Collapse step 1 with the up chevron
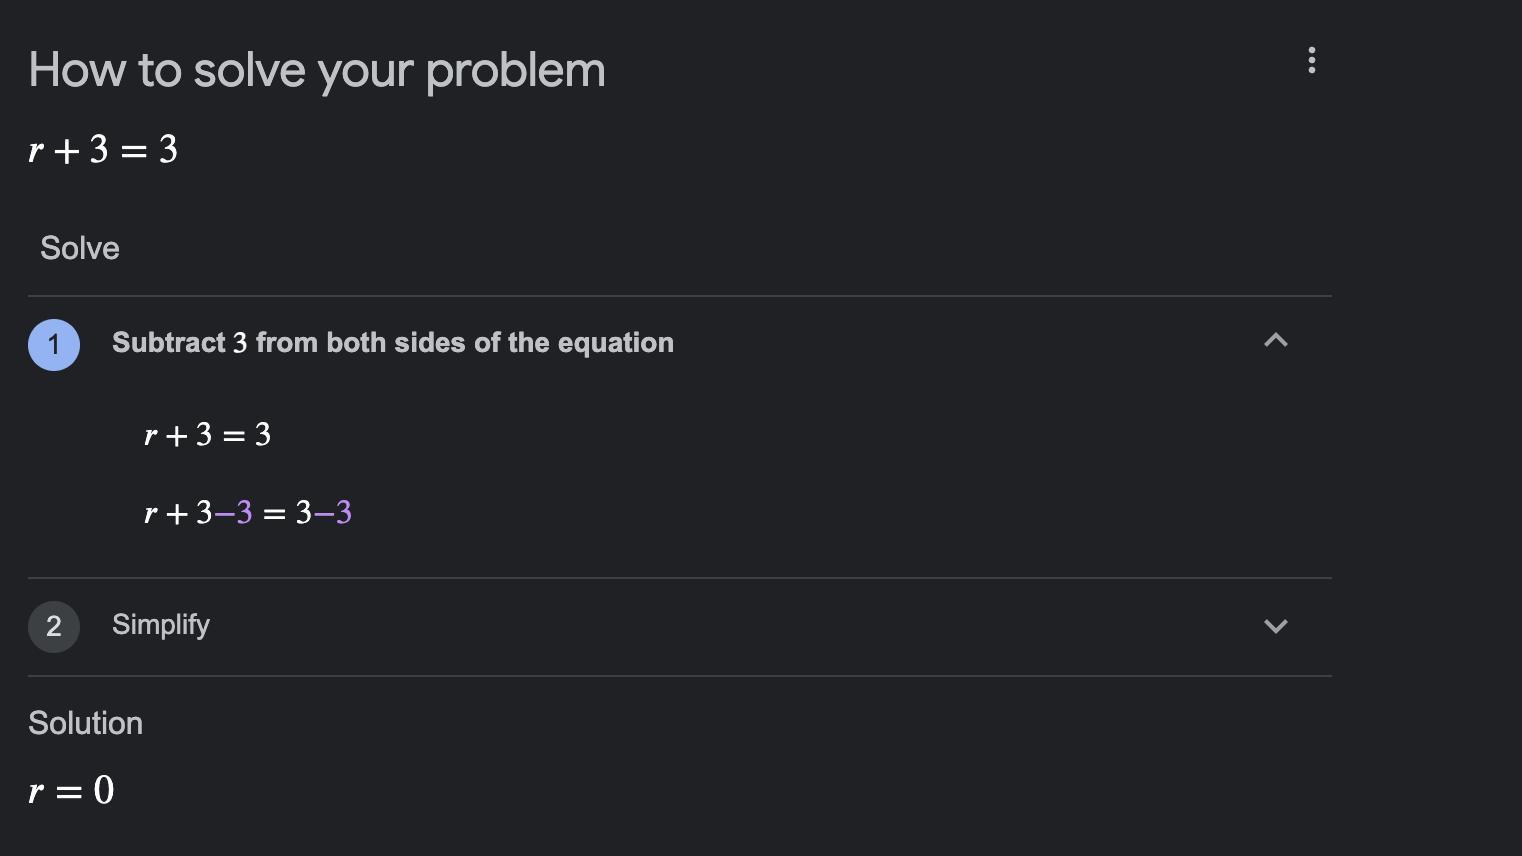Screen dimensions: 1522x856 pyautogui.click(x=1275, y=341)
